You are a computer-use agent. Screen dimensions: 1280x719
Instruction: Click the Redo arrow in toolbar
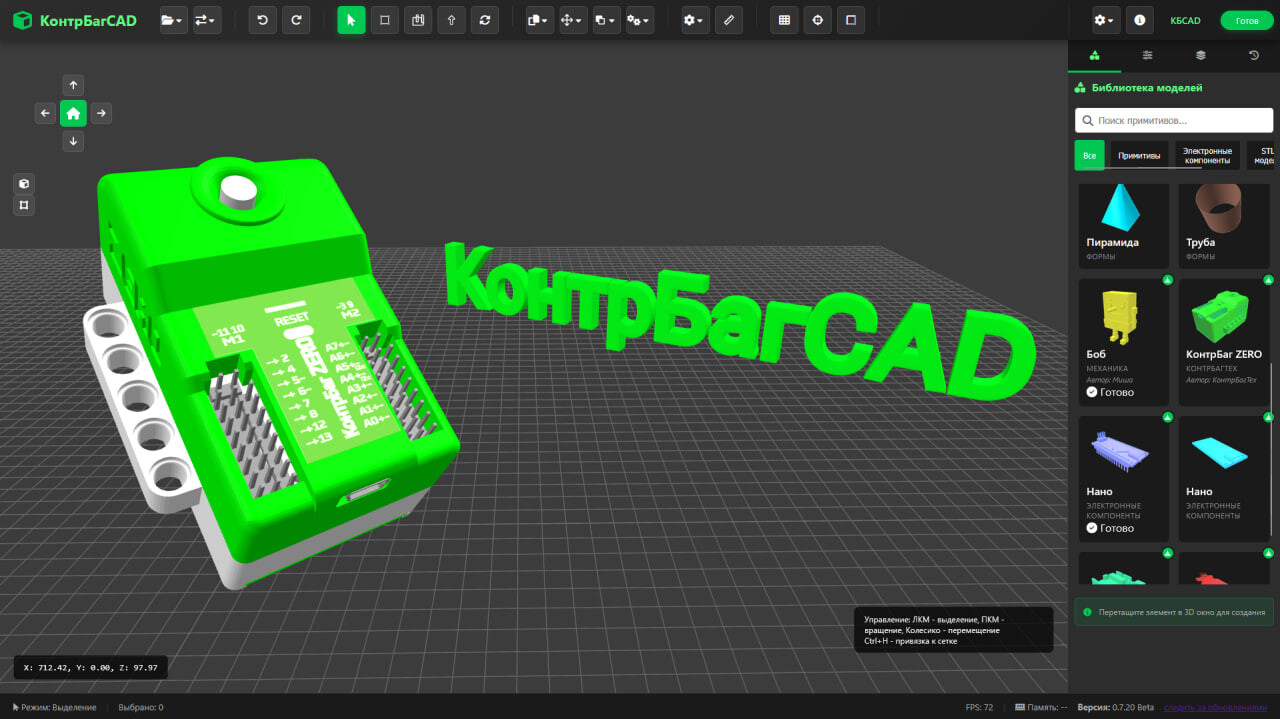tap(296, 20)
